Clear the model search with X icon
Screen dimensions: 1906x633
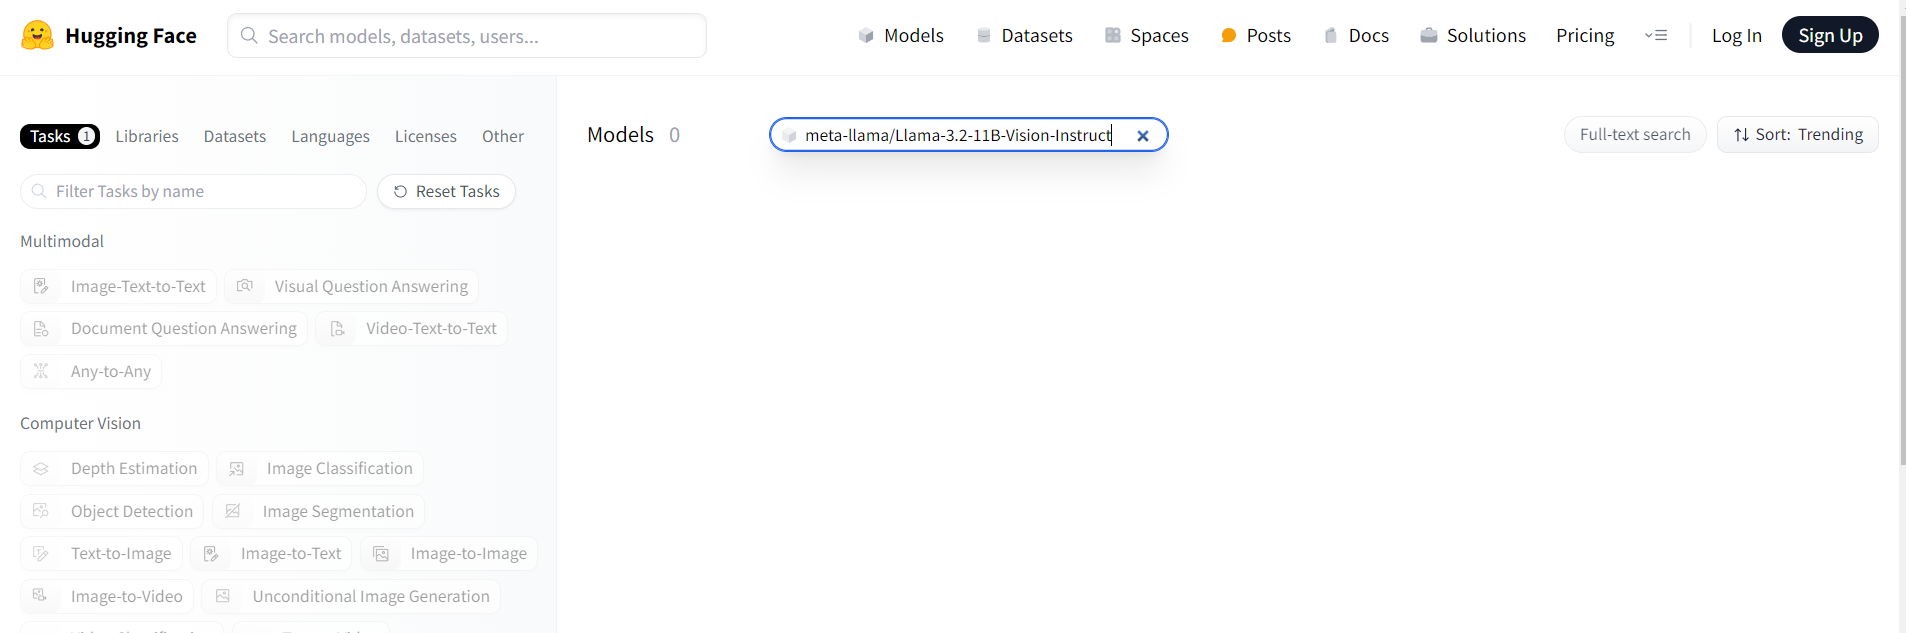coord(1143,136)
